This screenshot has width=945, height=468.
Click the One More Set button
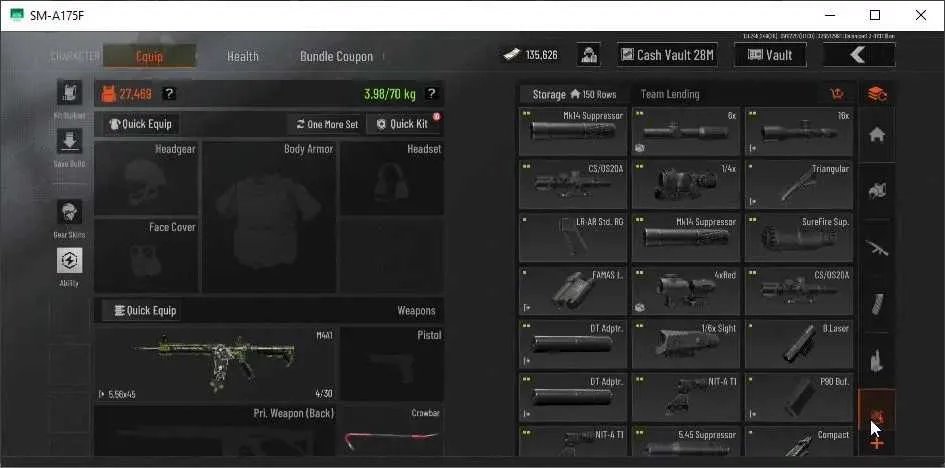point(327,124)
